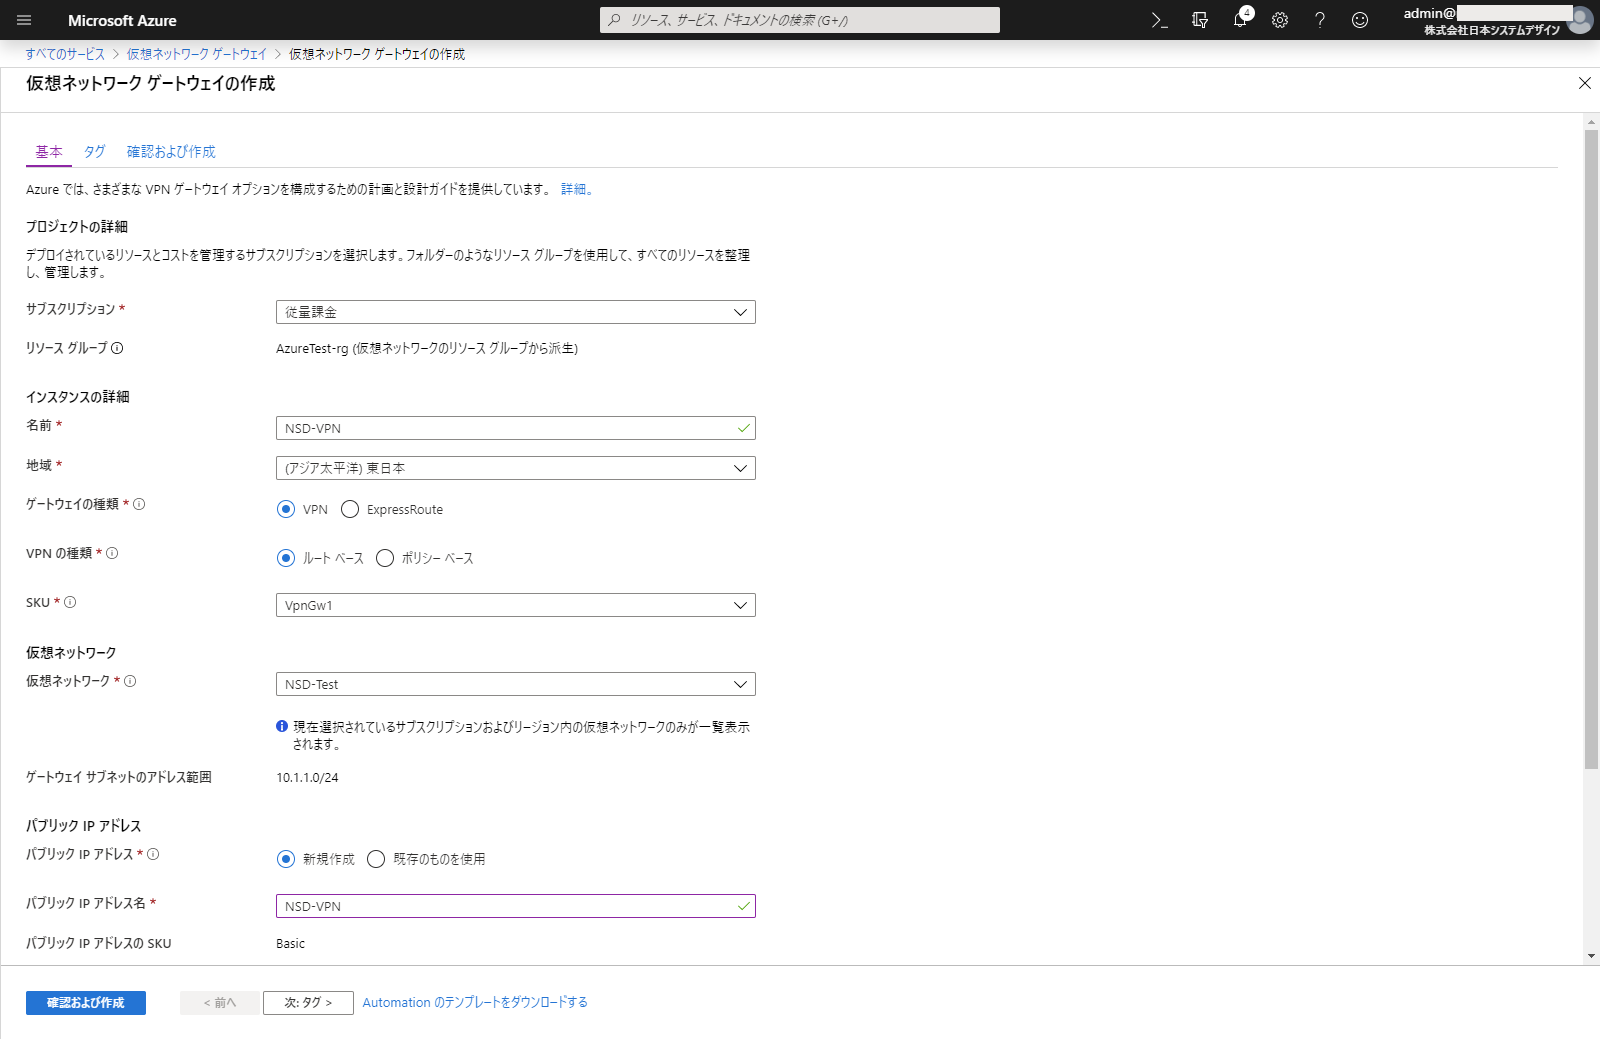
Task: Open the help question mark menu
Action: 1320,20
